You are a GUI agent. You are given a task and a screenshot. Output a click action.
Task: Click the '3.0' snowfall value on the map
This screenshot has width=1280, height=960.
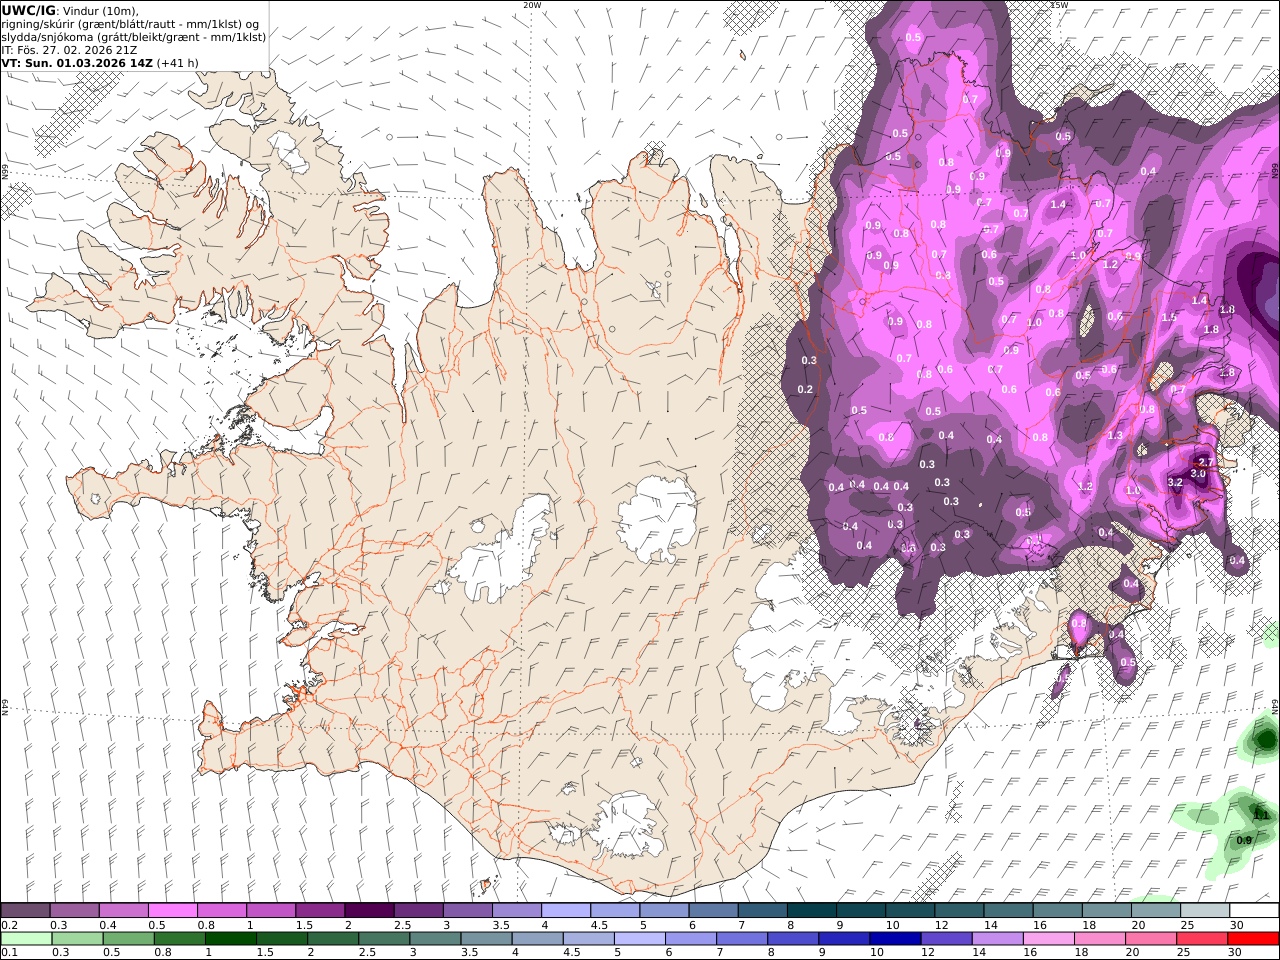click(x=1197, y=473)
